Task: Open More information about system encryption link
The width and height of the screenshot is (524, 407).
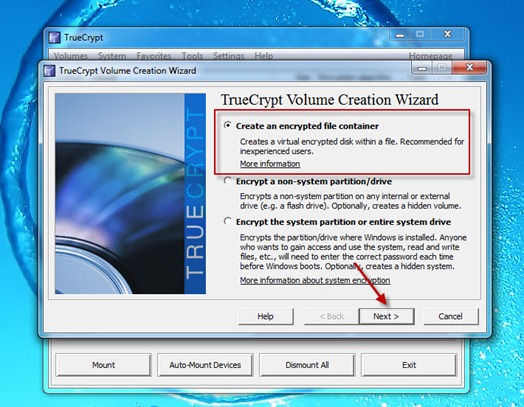Action: 315,280
